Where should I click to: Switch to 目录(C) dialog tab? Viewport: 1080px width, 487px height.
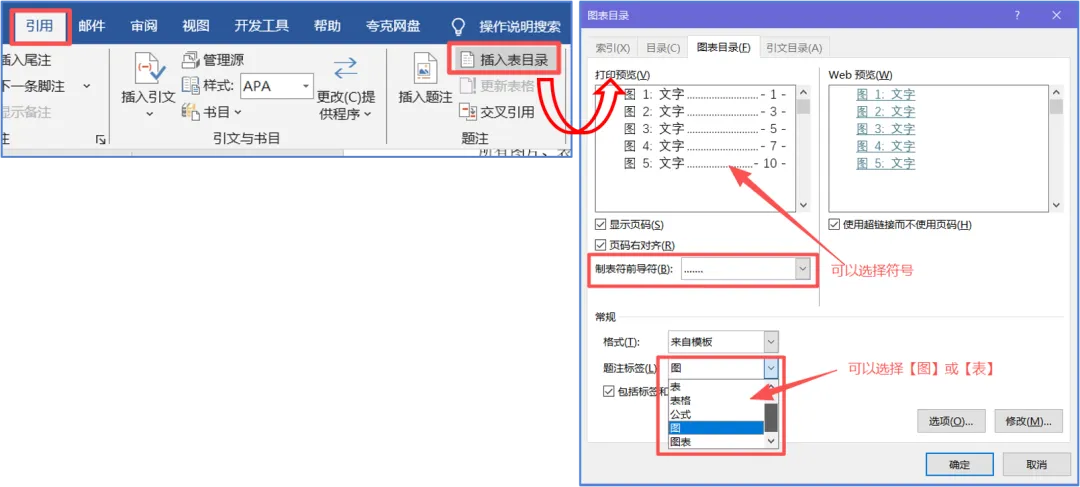pyautogui.click(x=663, y=48)
